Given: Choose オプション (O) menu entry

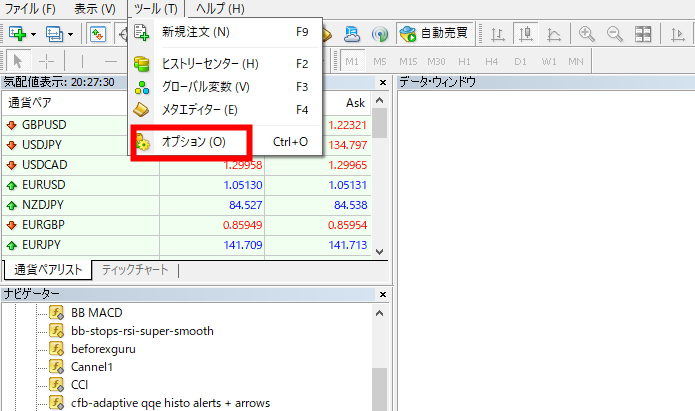Looking at the screenshot, I should (x=225, y=142).
